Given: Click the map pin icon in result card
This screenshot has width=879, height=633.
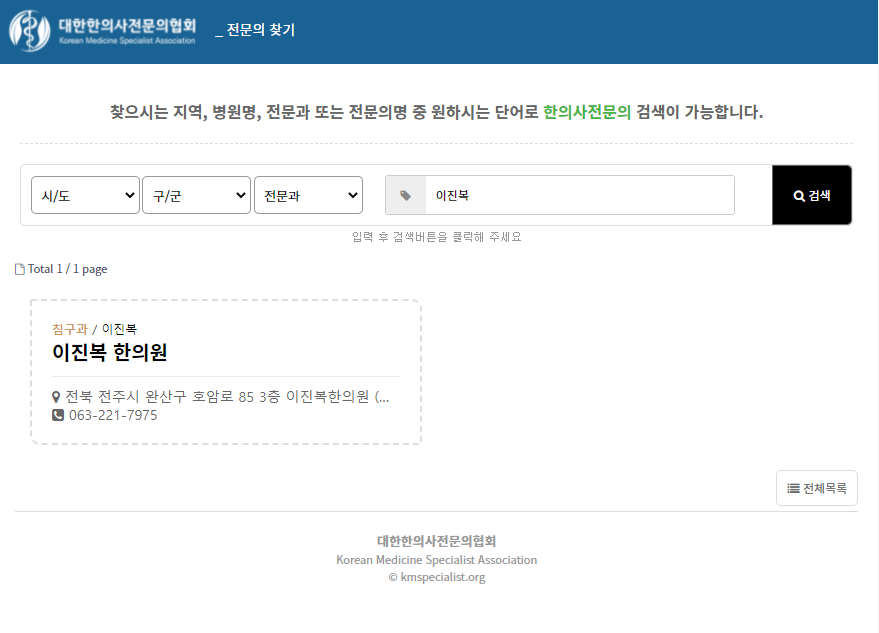Looking at the screenshot, I should coord(56,397).
